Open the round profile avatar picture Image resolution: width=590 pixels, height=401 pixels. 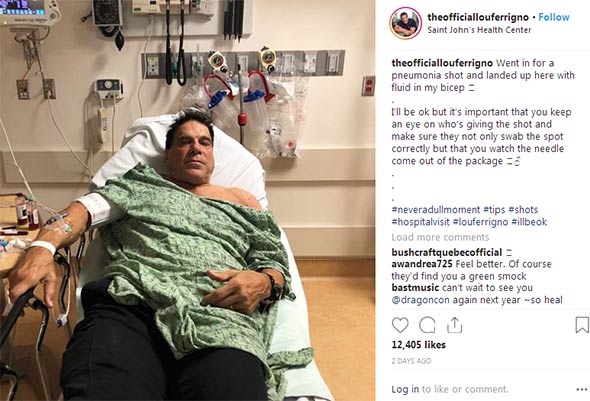click(x=405, y=23)
